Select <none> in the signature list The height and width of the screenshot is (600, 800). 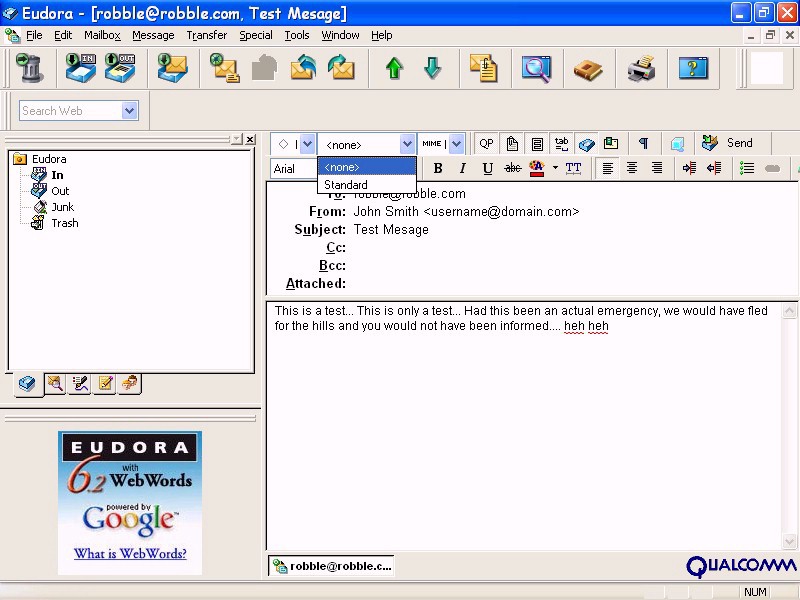[367, 167]
